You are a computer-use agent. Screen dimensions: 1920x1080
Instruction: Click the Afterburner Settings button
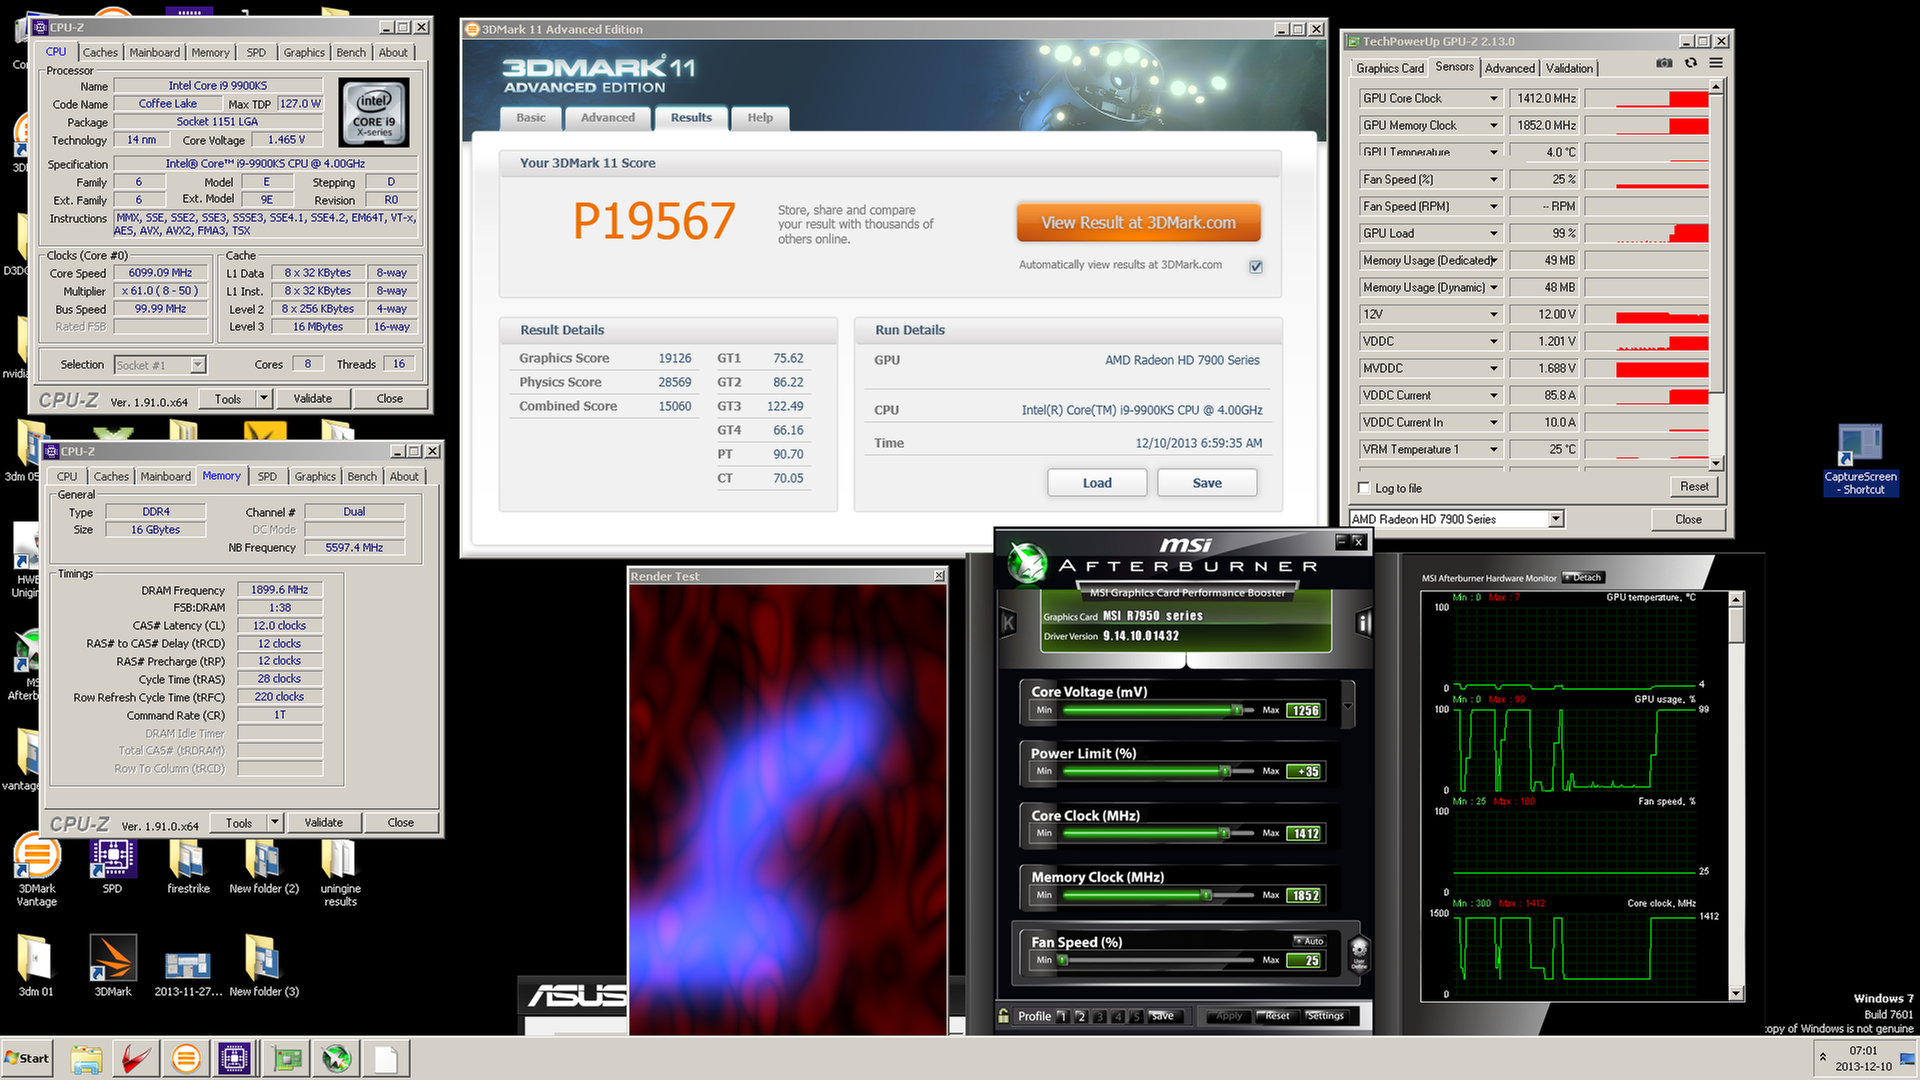click(x=1325, y=1016)
